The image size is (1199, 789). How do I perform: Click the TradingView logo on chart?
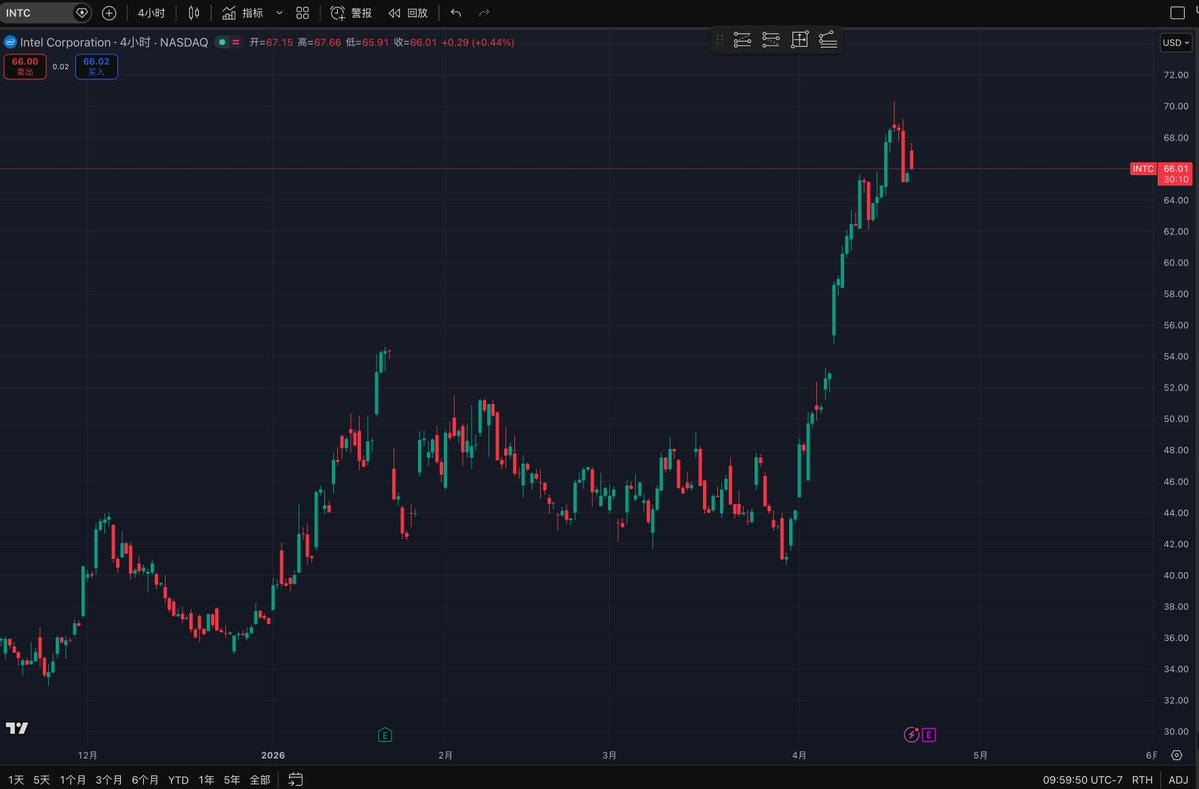[17, 728]
